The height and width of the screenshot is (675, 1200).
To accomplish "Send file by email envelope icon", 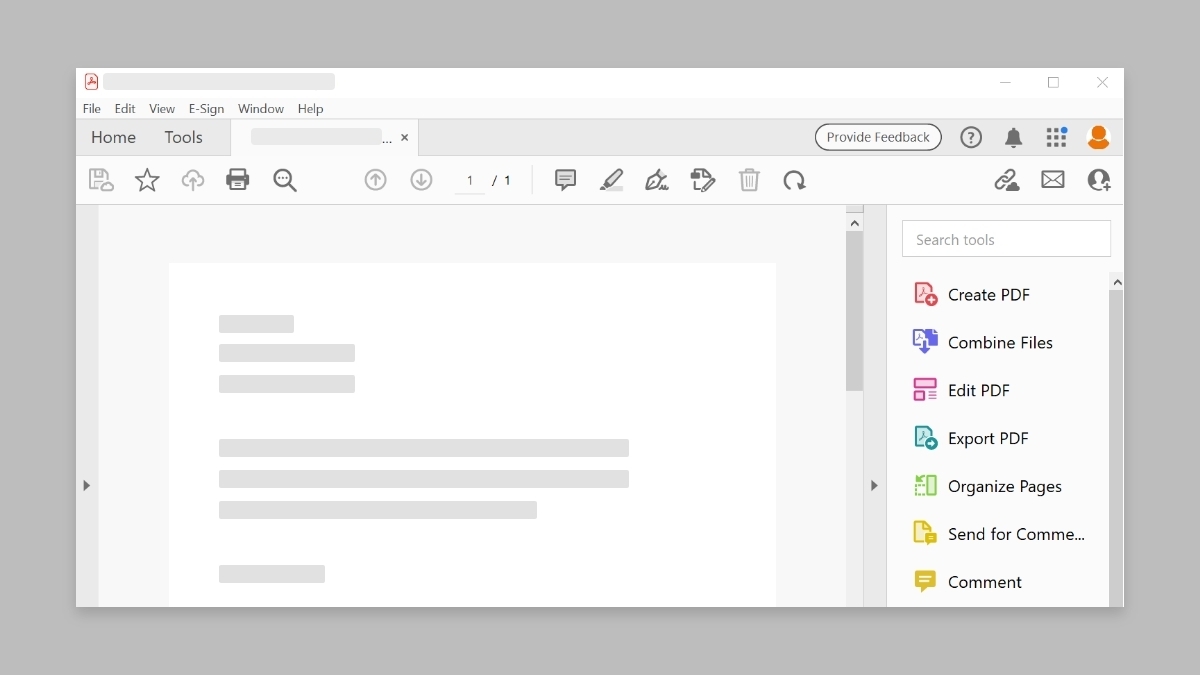I will pyautogui.click(x=1053, y=180).
